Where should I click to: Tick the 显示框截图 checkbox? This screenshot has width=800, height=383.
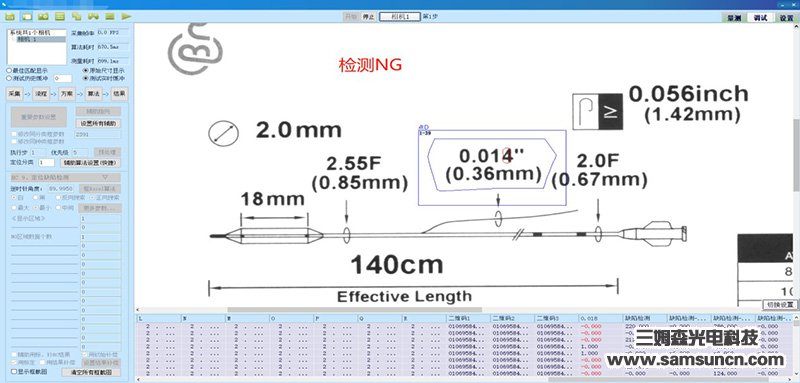(x=29, y=372)
